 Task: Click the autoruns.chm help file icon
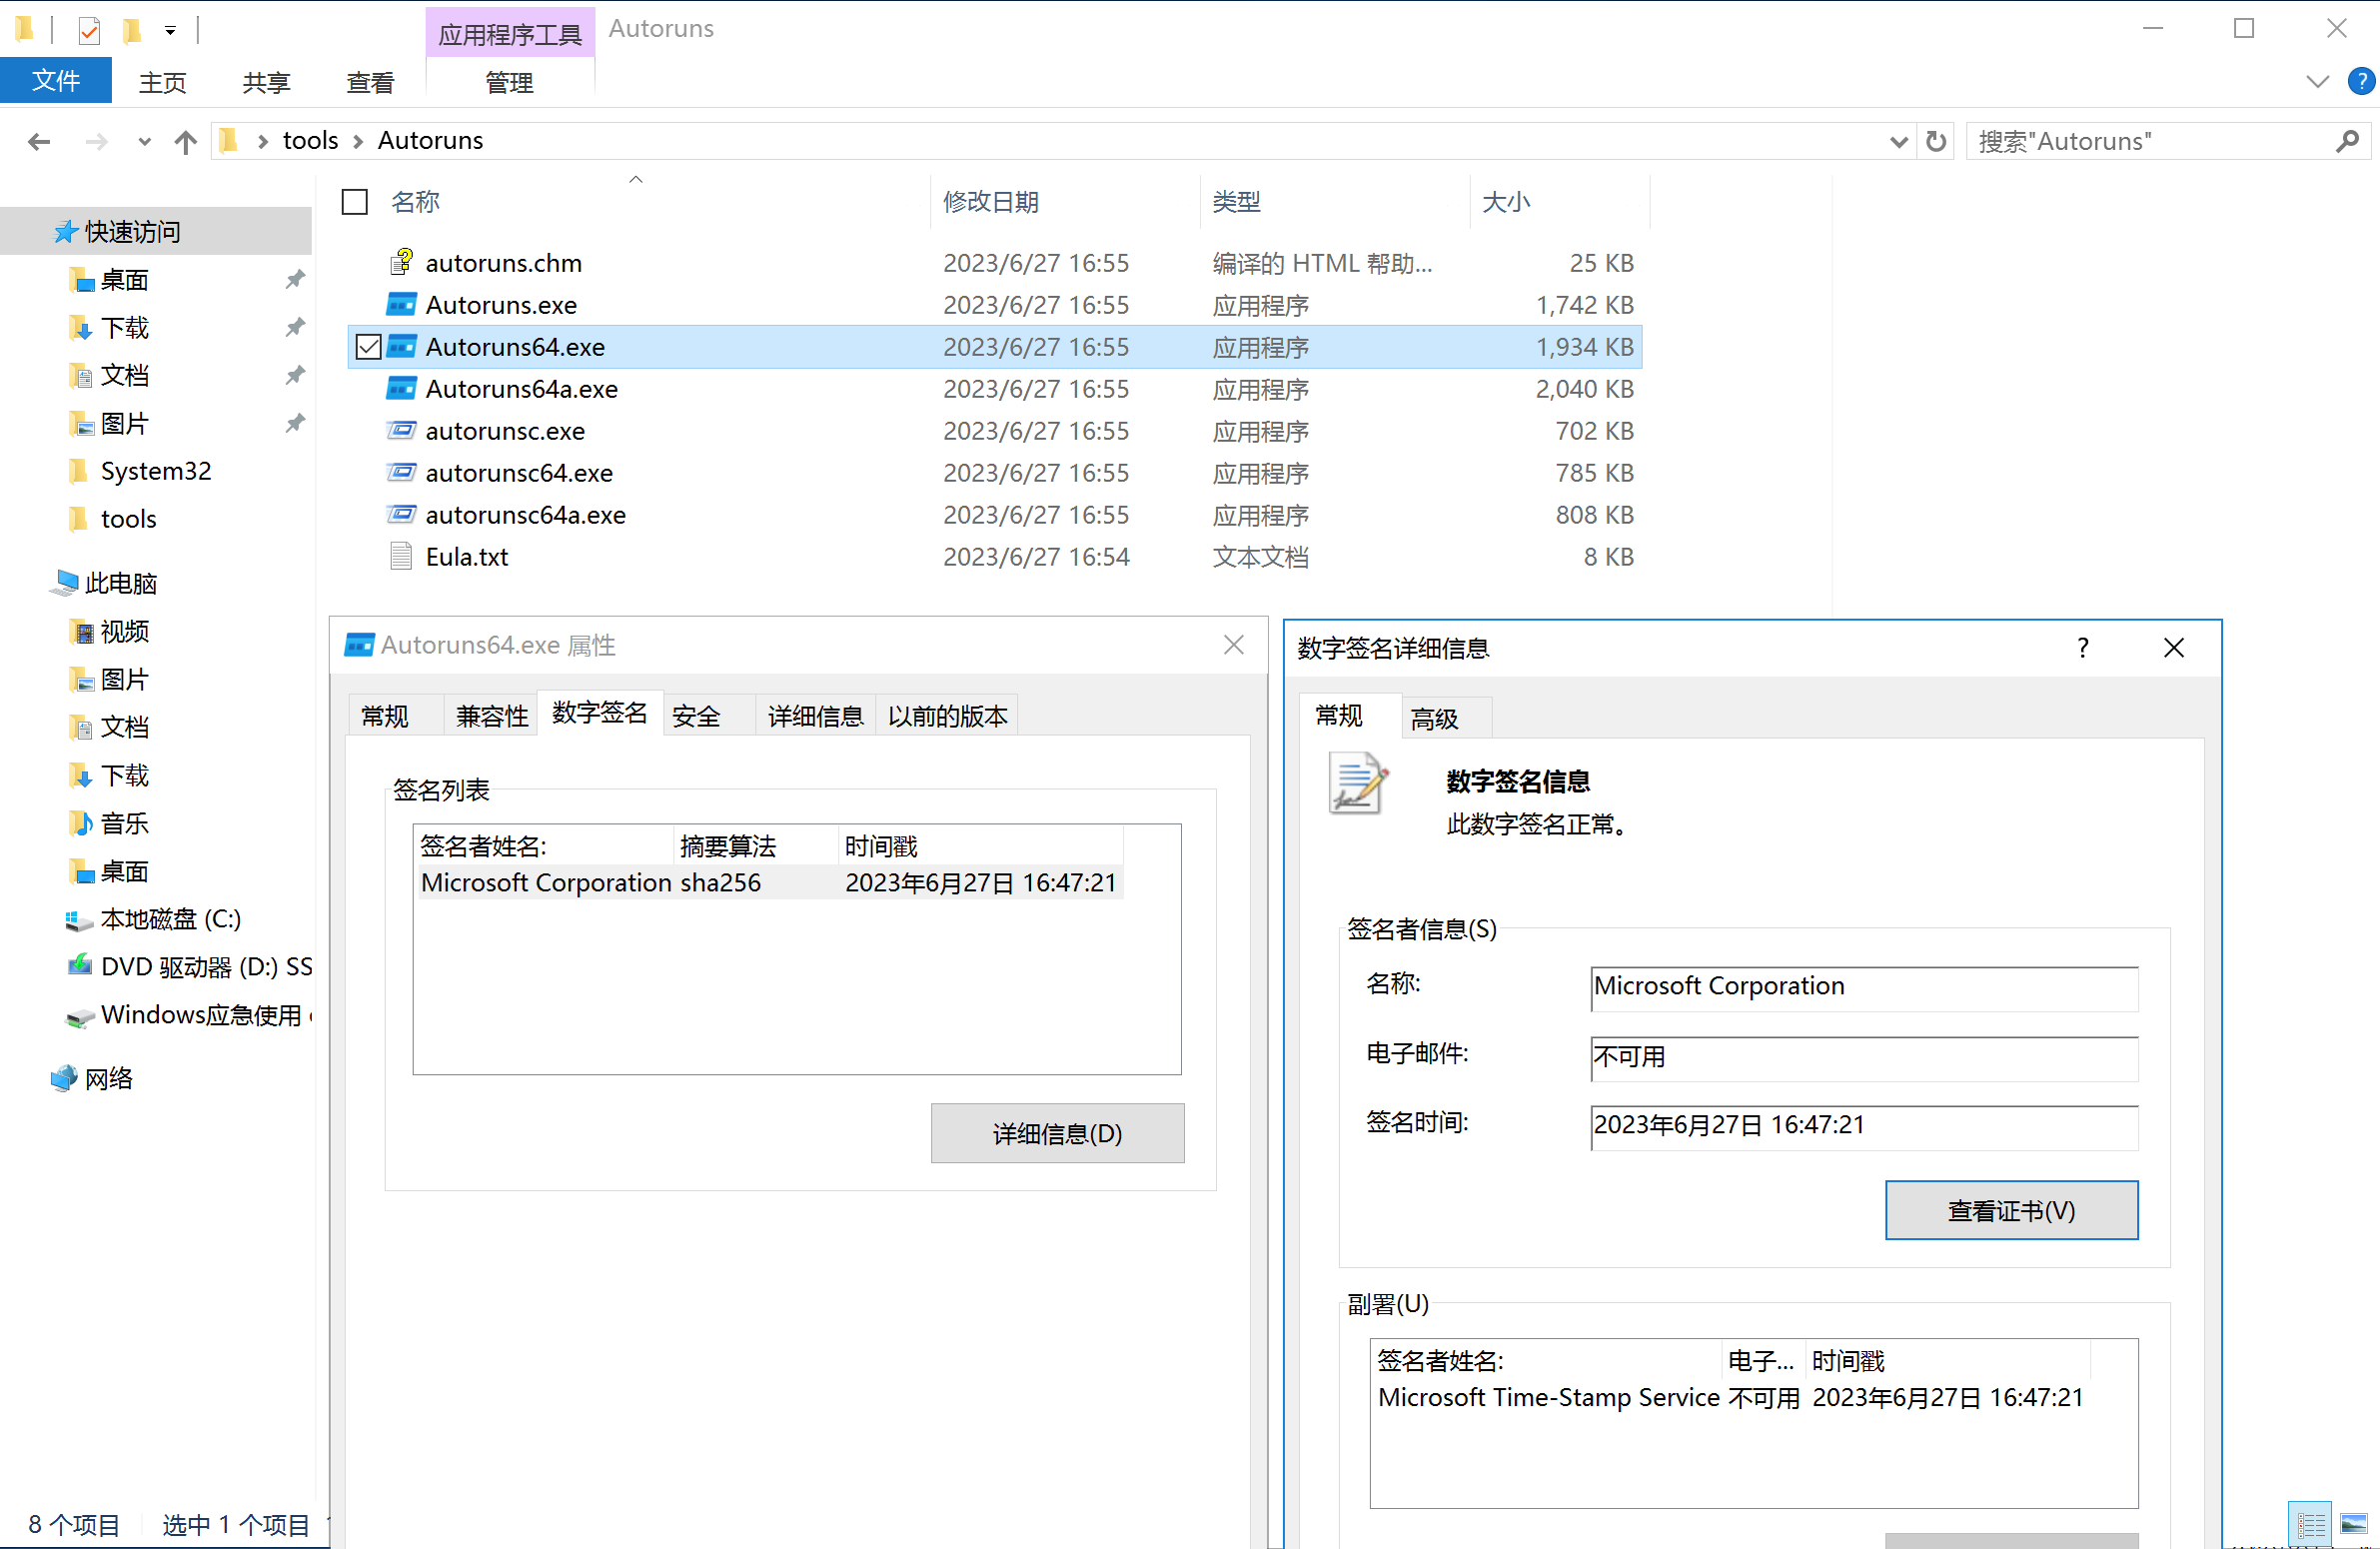tap(401, 262)
